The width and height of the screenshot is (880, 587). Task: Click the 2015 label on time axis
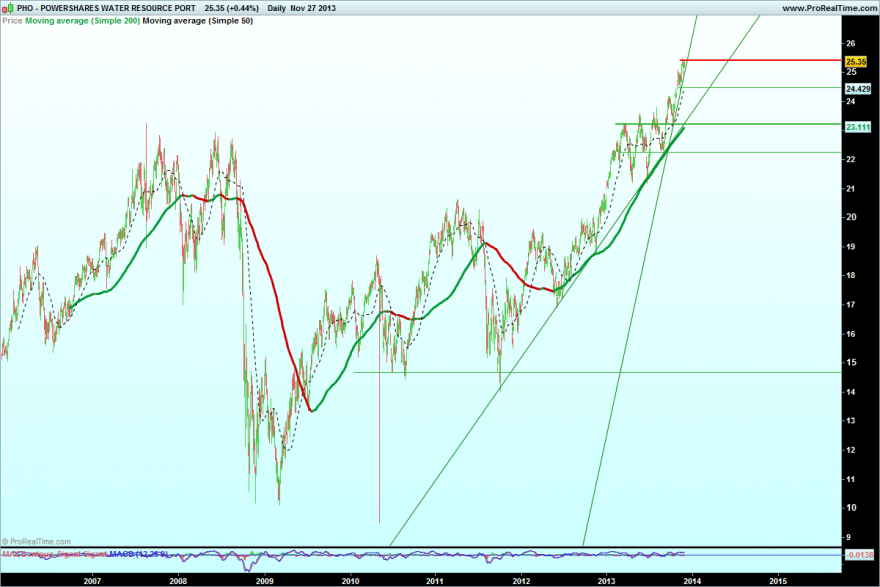point(778,581)
